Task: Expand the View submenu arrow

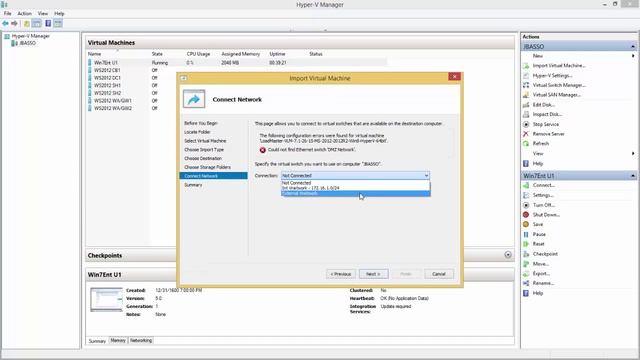Action: pyautogui.click(x=633, y=153)
